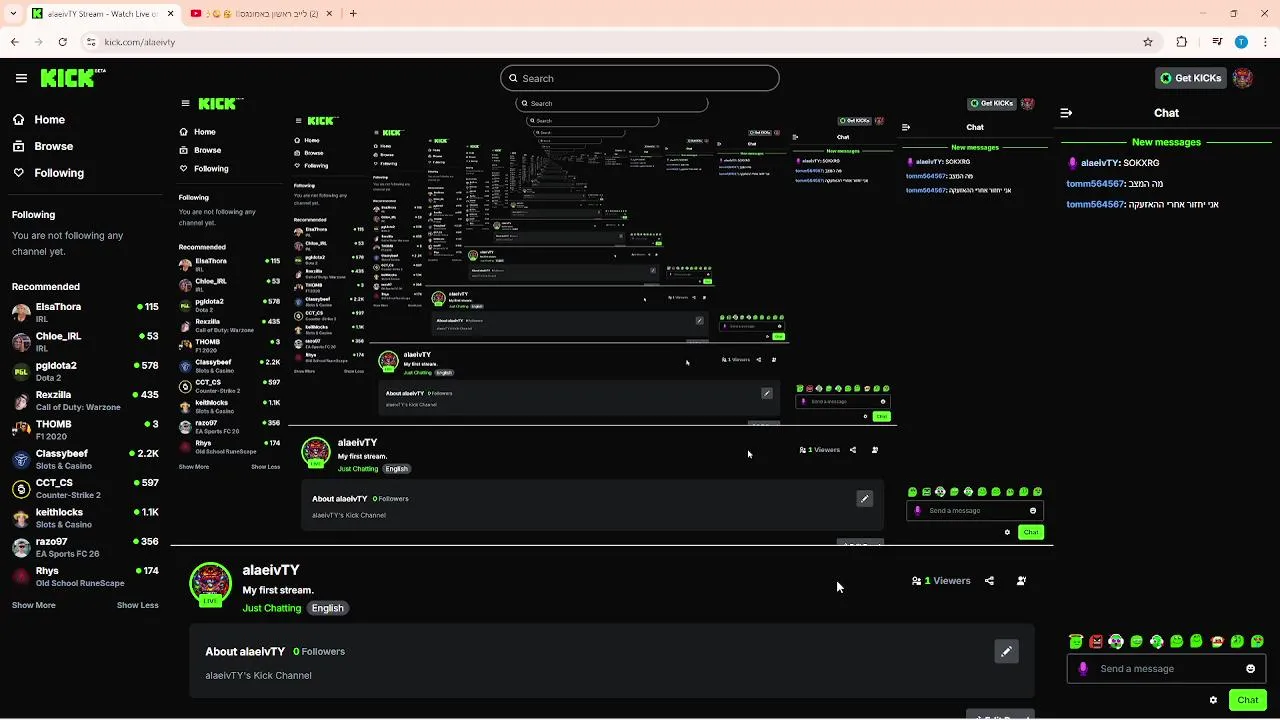Click the KICK logo in header

point(73,78)
